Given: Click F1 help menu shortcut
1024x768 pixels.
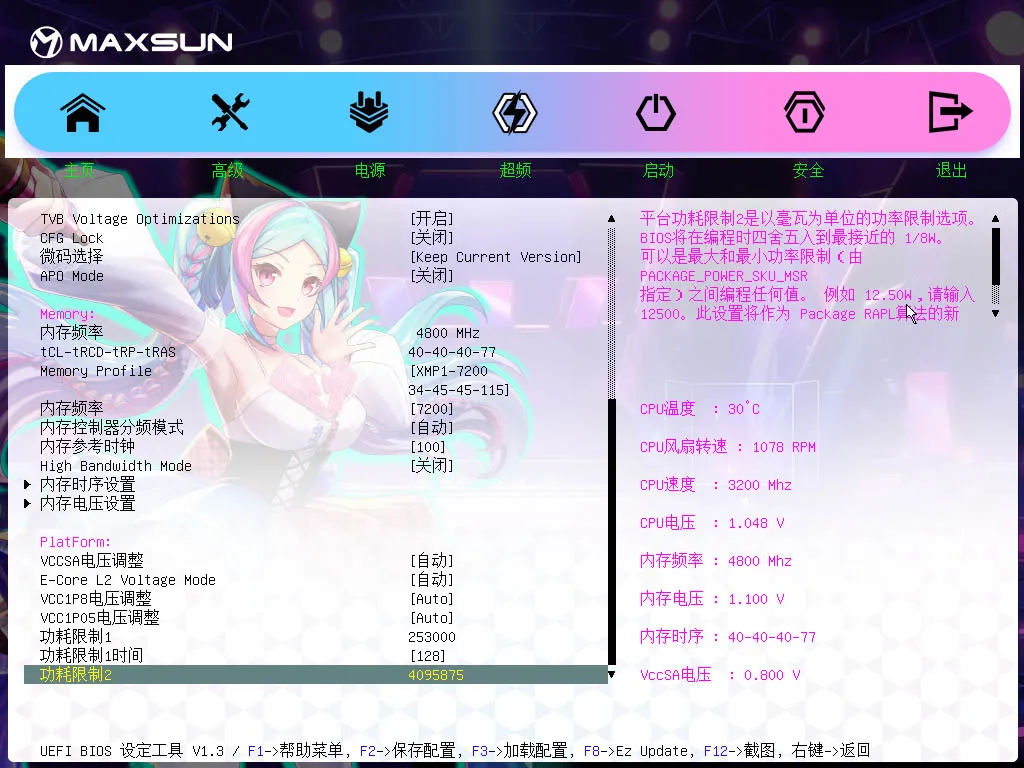Looking at the screenshot, I should pyautogui.click(x=295, y=751).
